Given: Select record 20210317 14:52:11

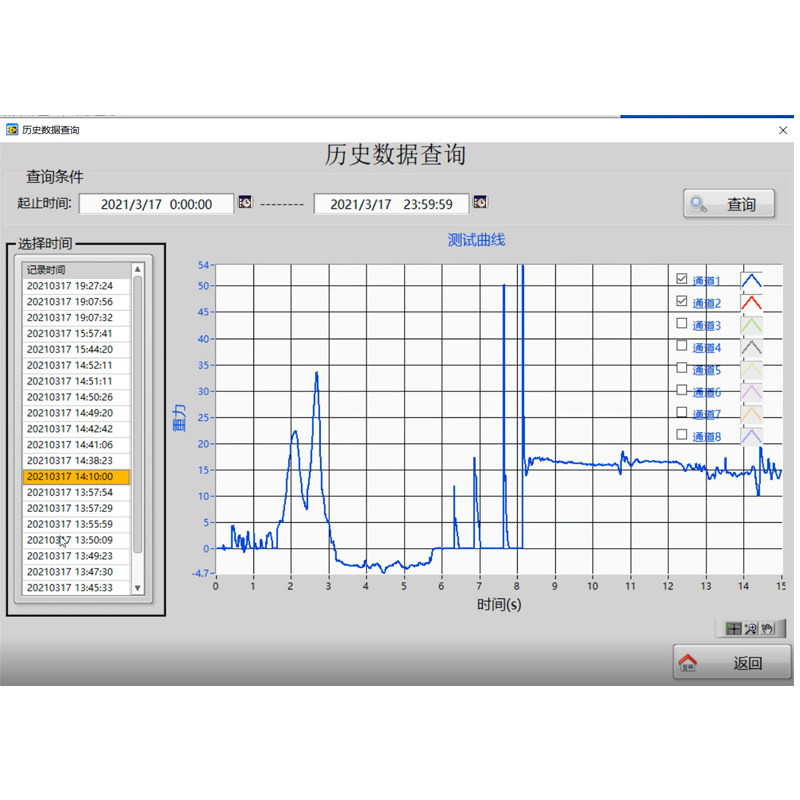Looking at the screenshot, I should click(77, 365).
